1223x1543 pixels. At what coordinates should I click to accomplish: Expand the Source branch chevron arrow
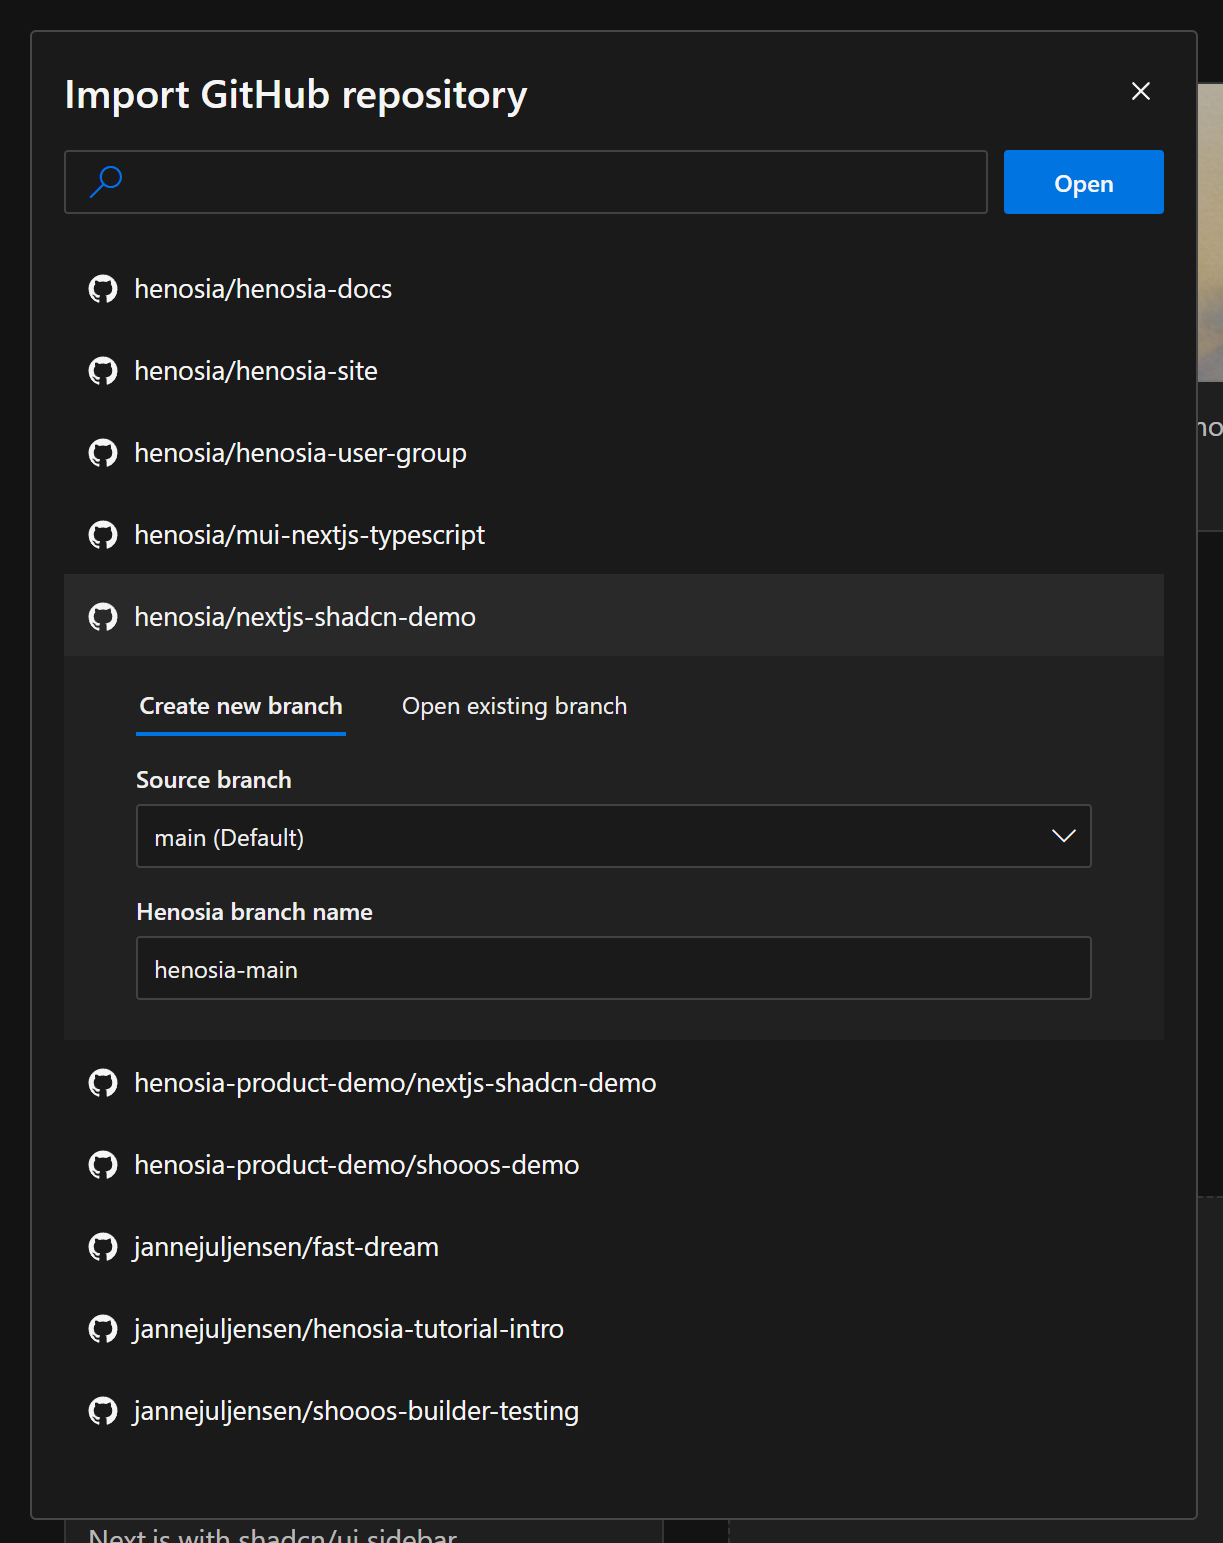(x=1064, y=836)
